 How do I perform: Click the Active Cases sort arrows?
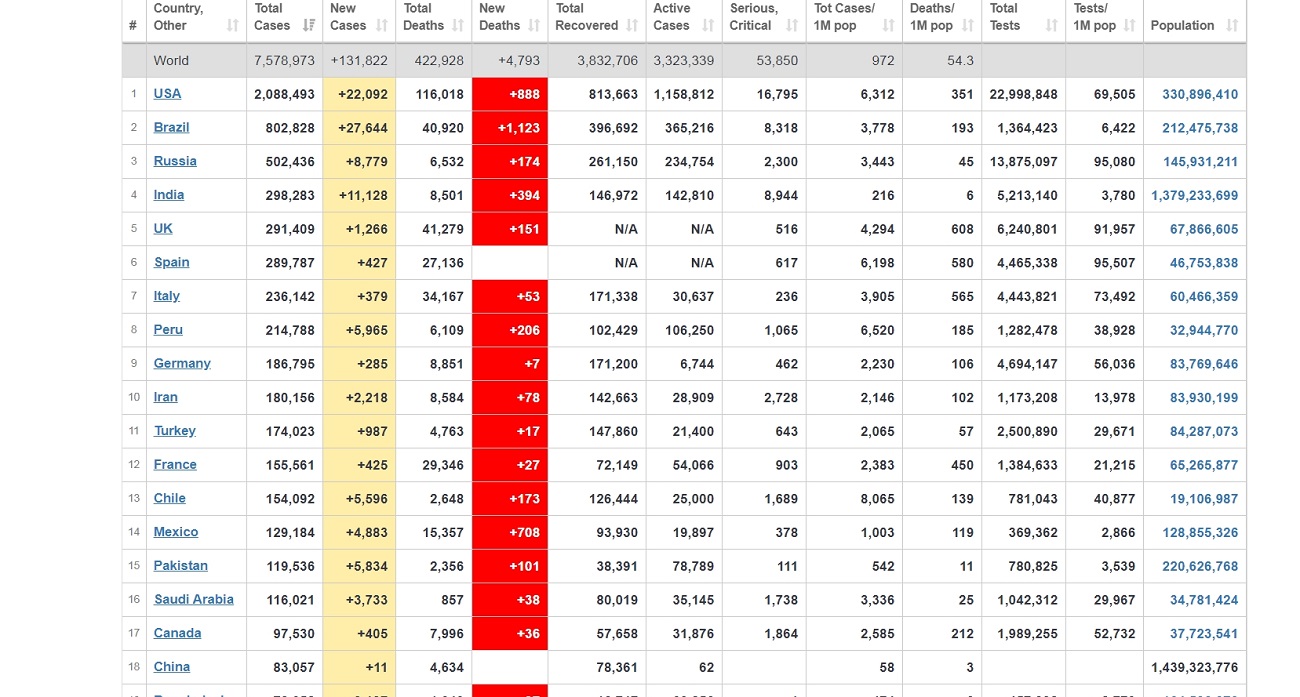pyautogui.click(x=708, y=26)
